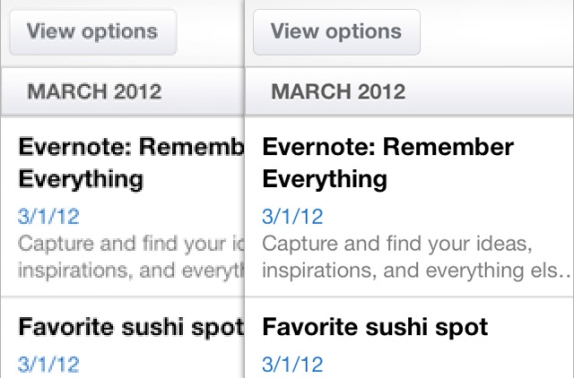Open the full 'Evernote: Remember' note title

point(388,147)
